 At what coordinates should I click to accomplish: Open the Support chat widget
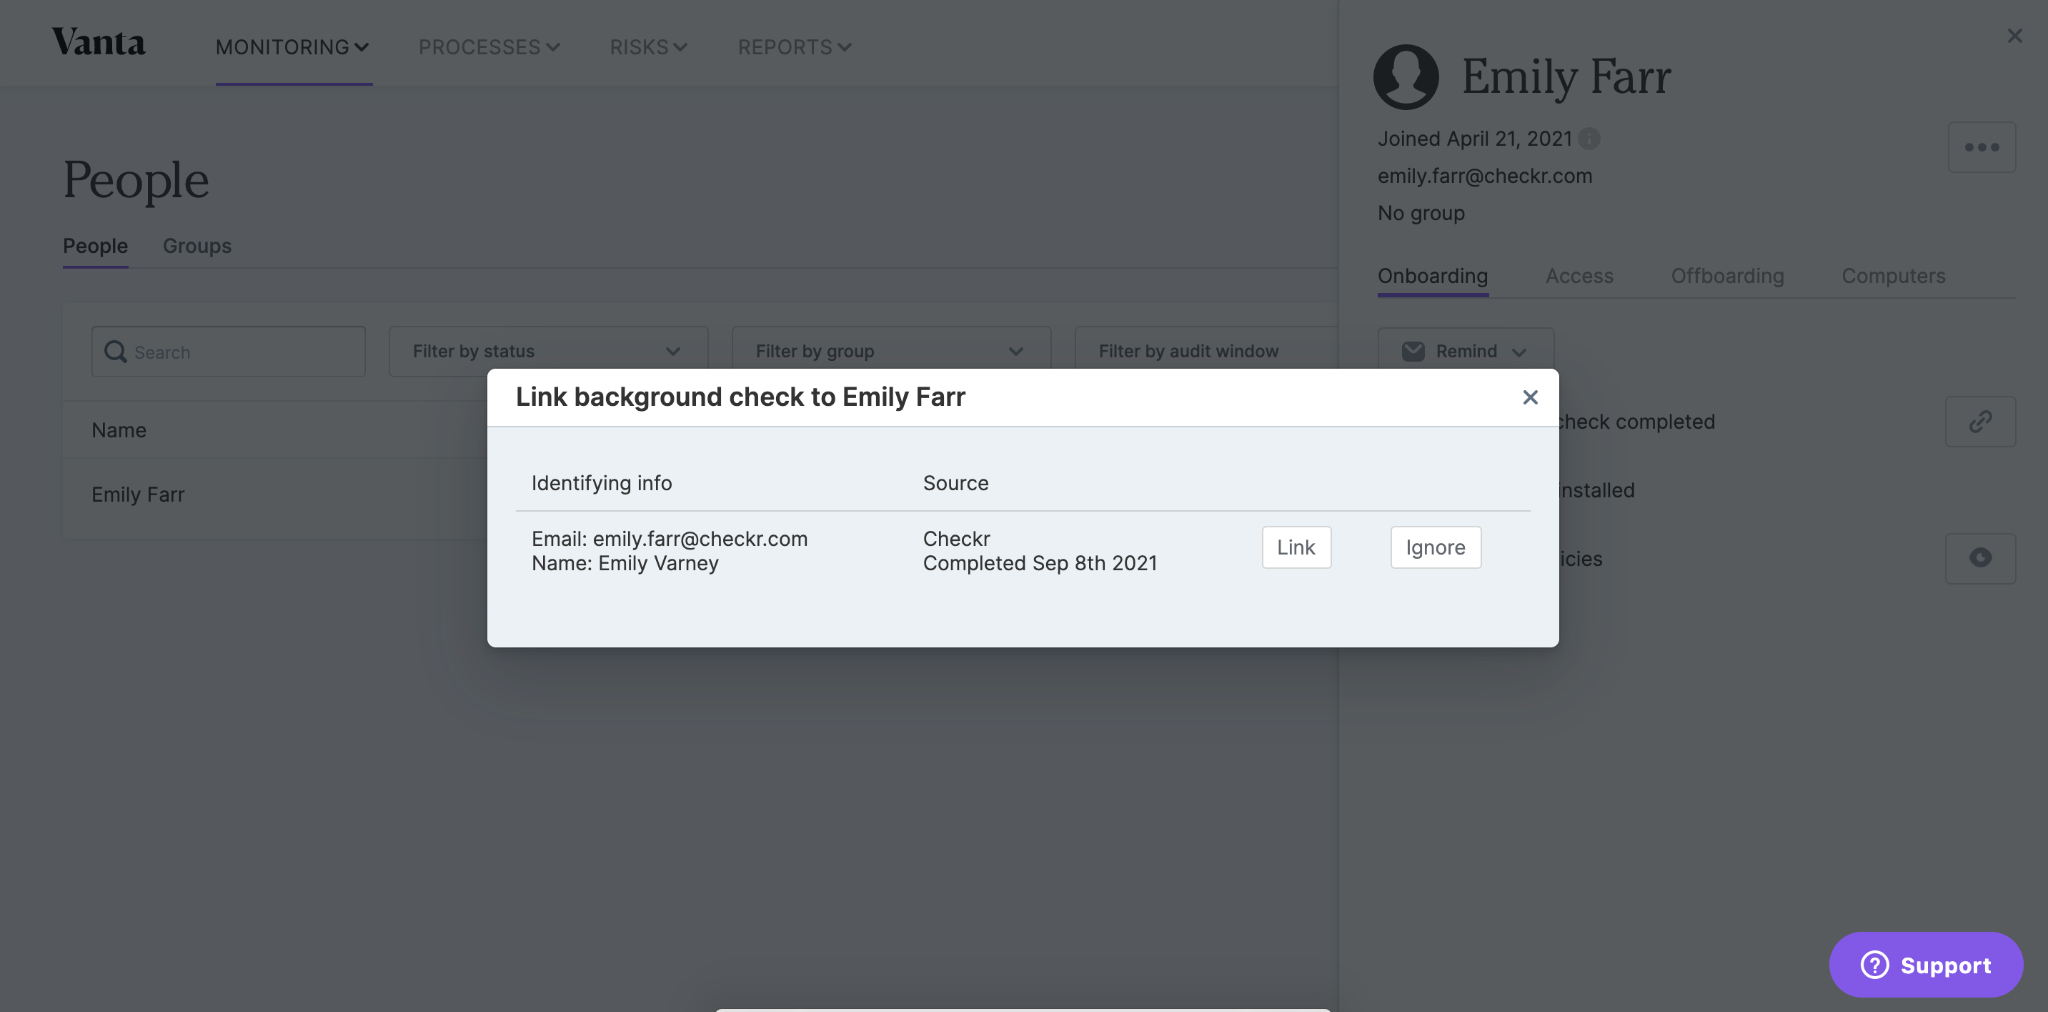(x=1926, y=964)
